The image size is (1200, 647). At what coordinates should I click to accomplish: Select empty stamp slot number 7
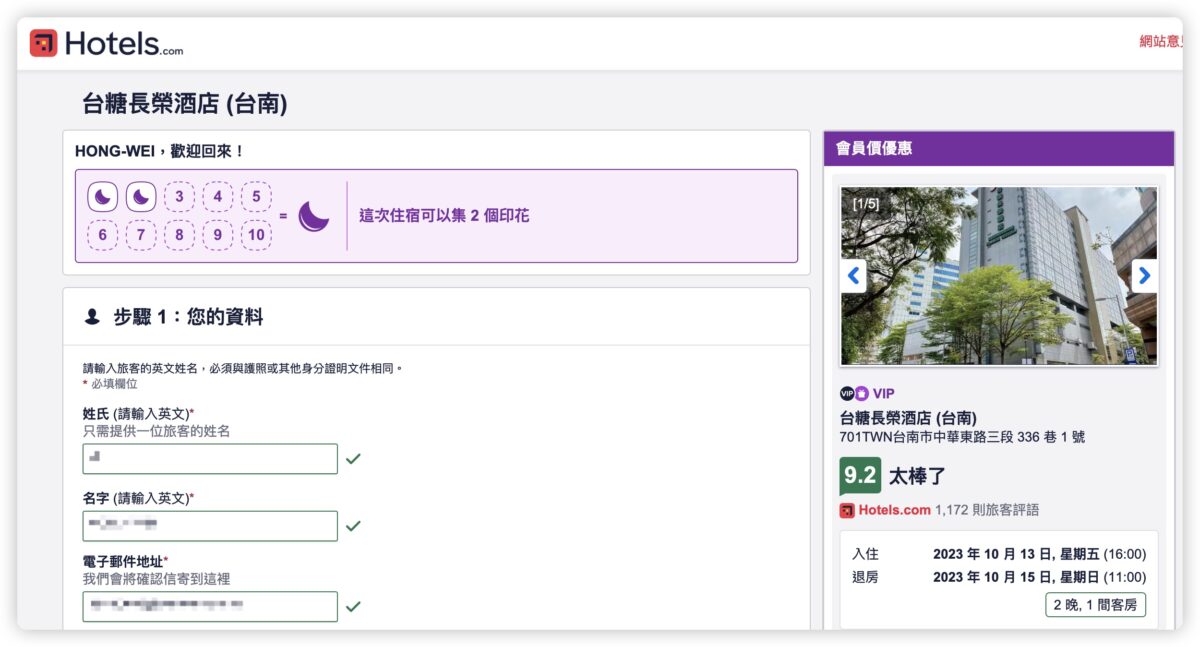tap(141, 235)
